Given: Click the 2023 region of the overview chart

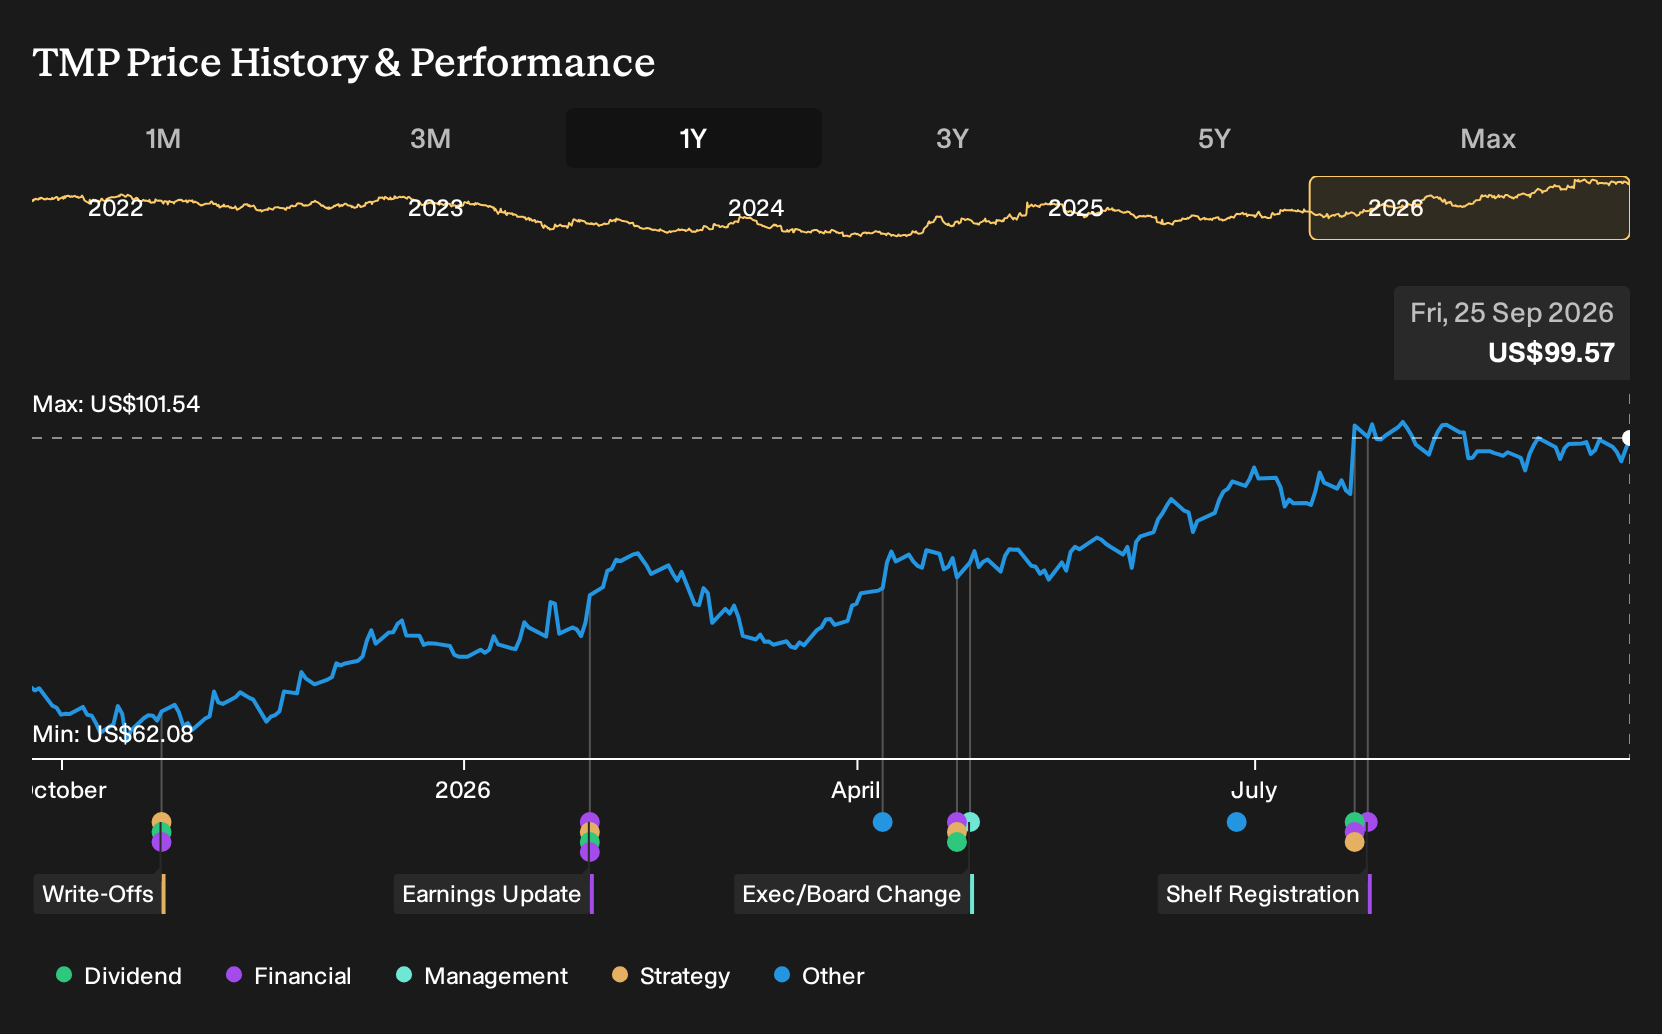Looking at the screenshot, I should 436,208.
